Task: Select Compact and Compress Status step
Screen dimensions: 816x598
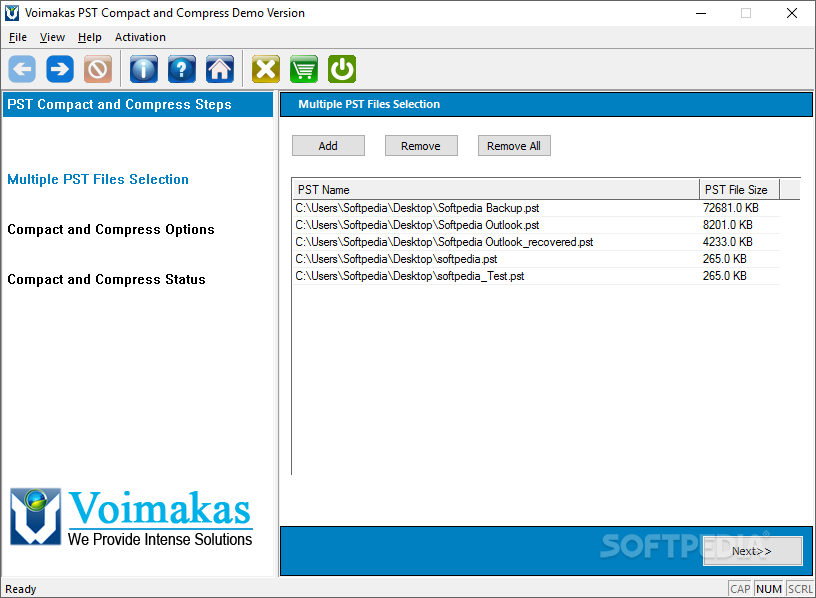Action: click(106, 279)
